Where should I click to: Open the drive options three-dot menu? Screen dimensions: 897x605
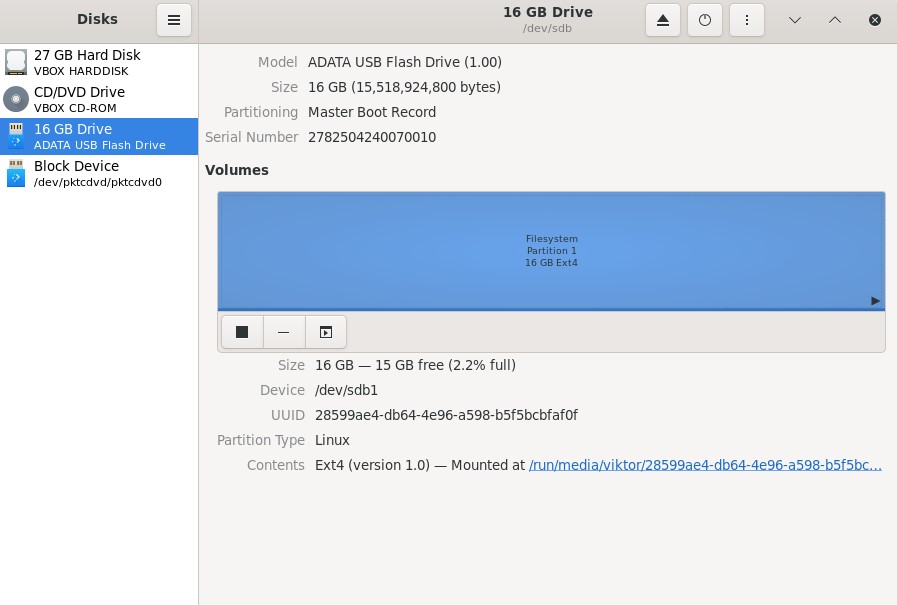click(747, 20)
